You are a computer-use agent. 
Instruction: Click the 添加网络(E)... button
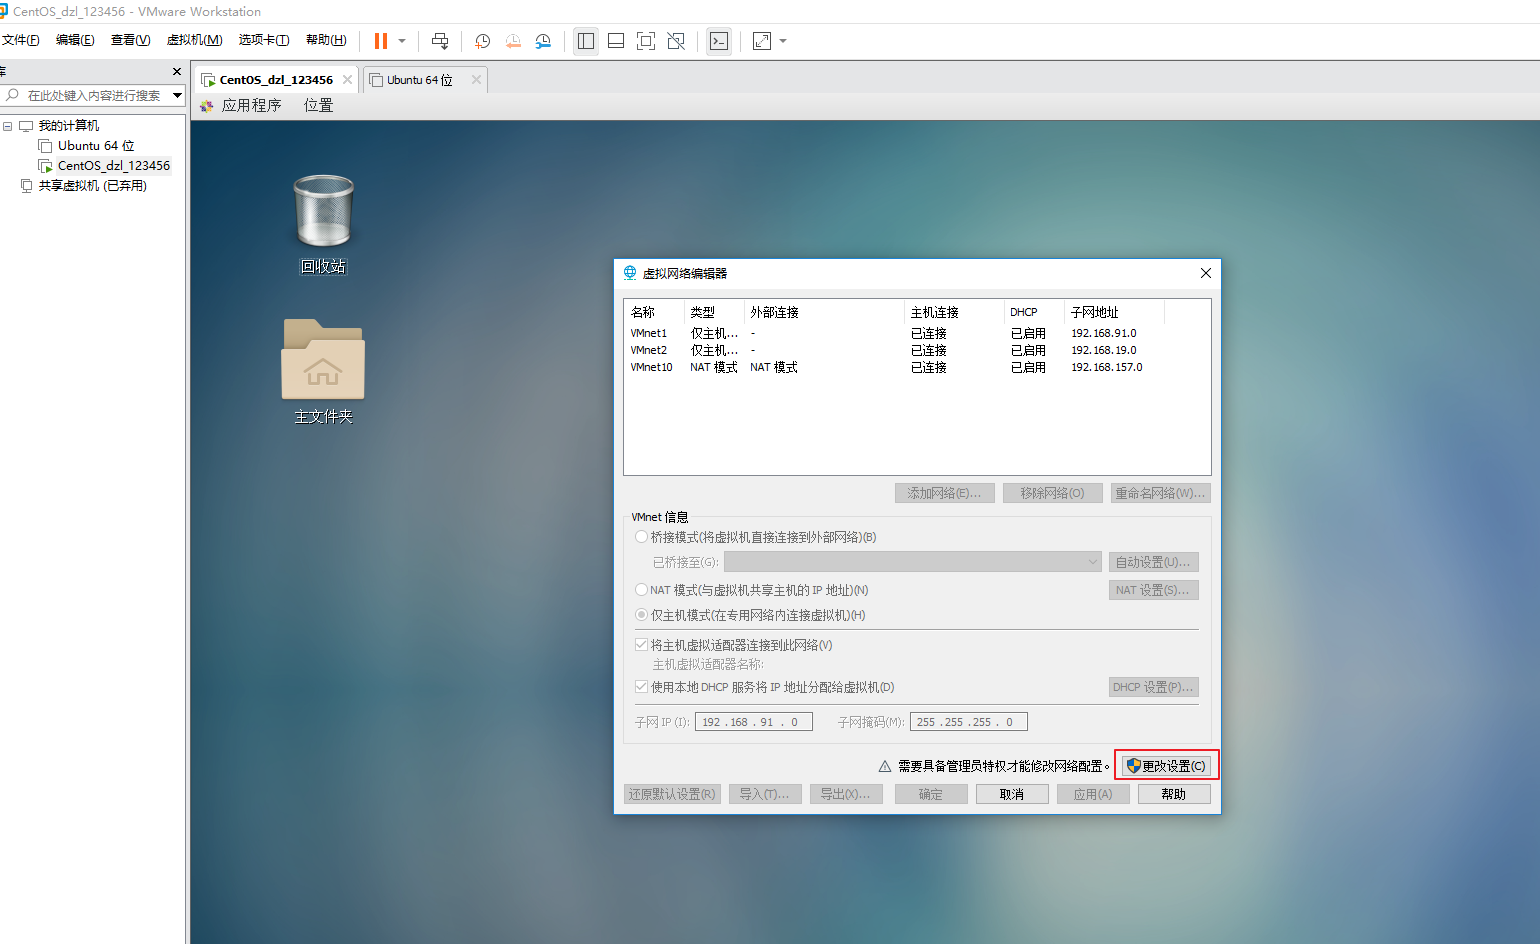coord(944,493)
